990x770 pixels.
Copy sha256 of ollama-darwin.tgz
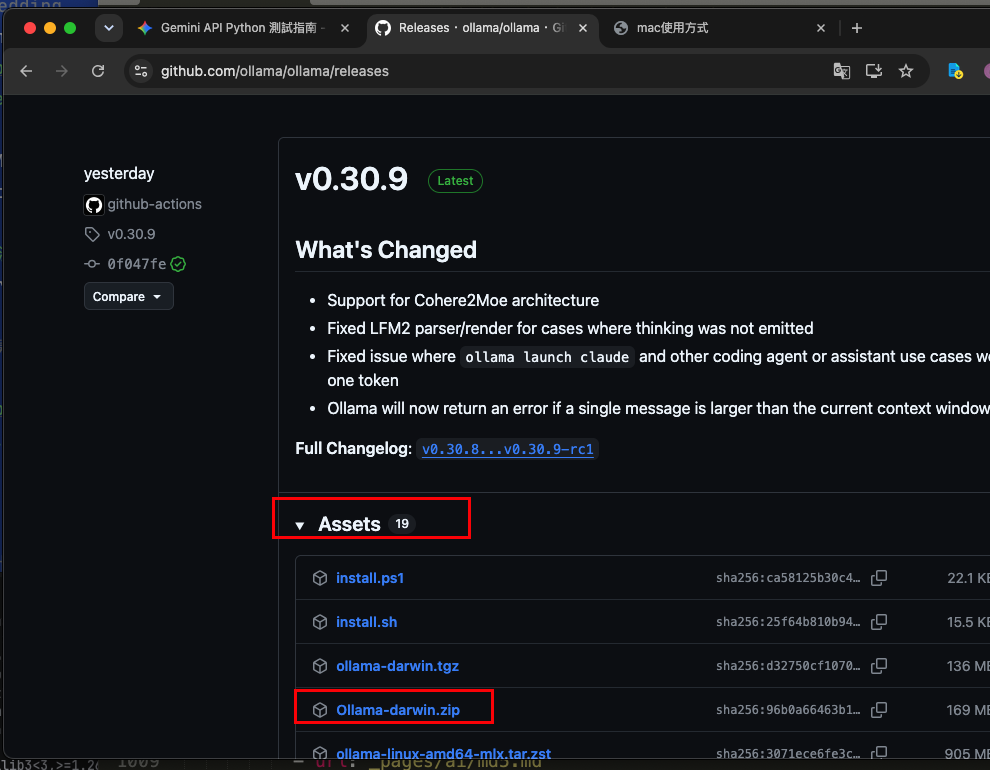[879, 666]
